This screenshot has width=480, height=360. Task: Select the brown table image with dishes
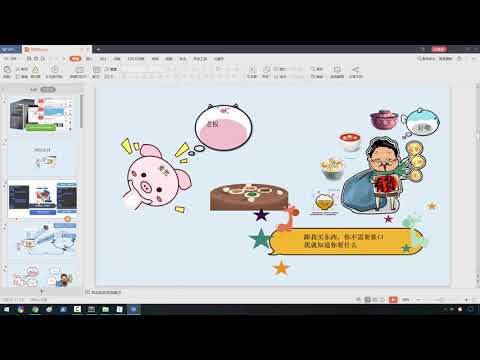(x=249, y=197)
